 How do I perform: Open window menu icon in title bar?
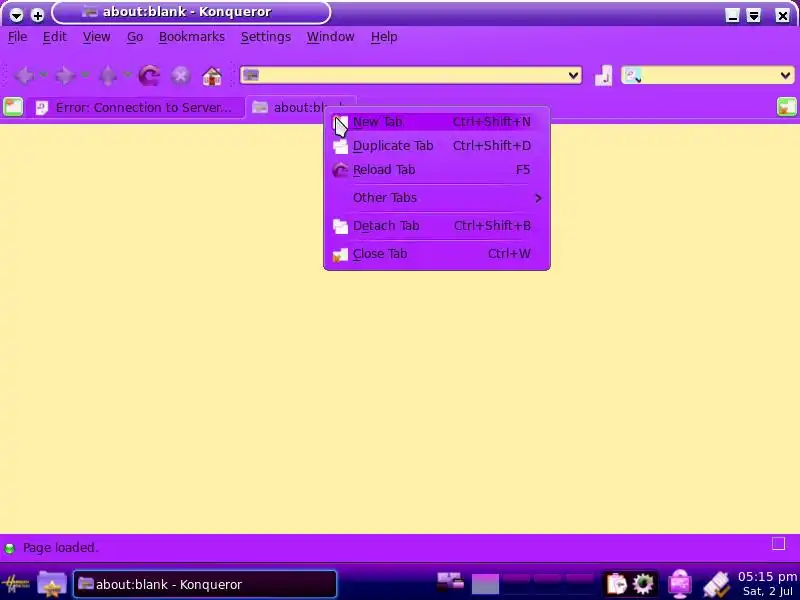coord(16,15)
